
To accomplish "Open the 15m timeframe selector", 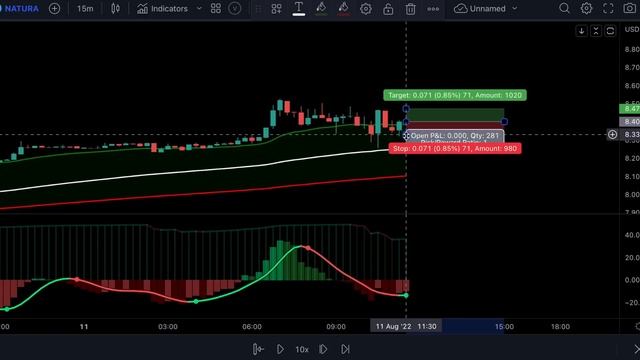I will point(85,9).
